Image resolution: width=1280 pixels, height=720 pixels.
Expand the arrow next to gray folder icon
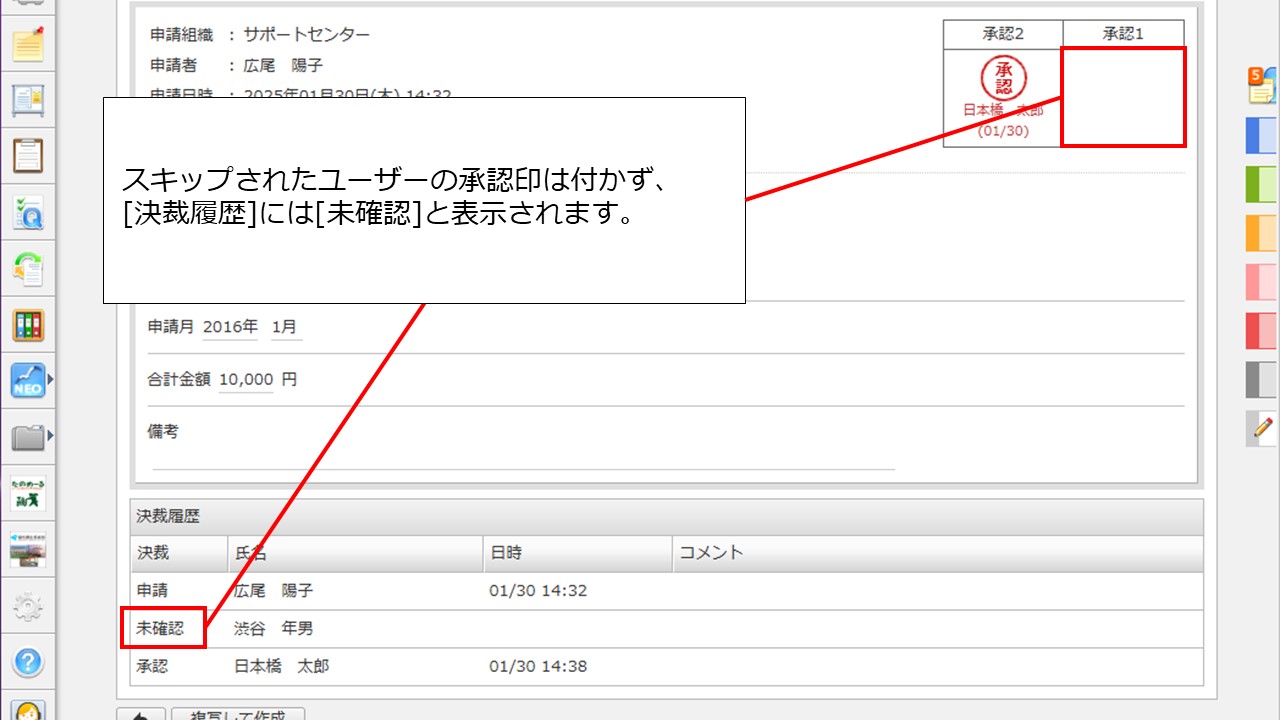[x=50, y=436]
